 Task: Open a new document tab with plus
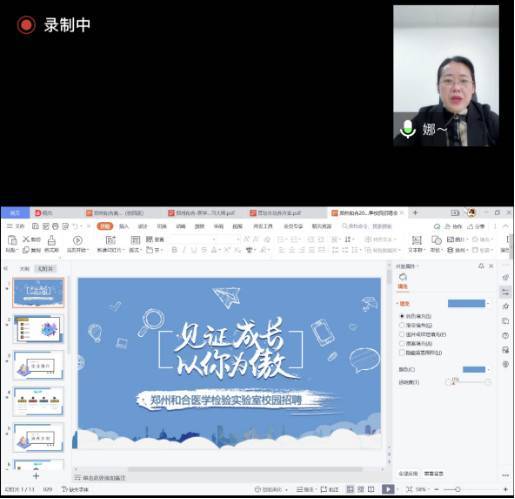tap(415, 213)
